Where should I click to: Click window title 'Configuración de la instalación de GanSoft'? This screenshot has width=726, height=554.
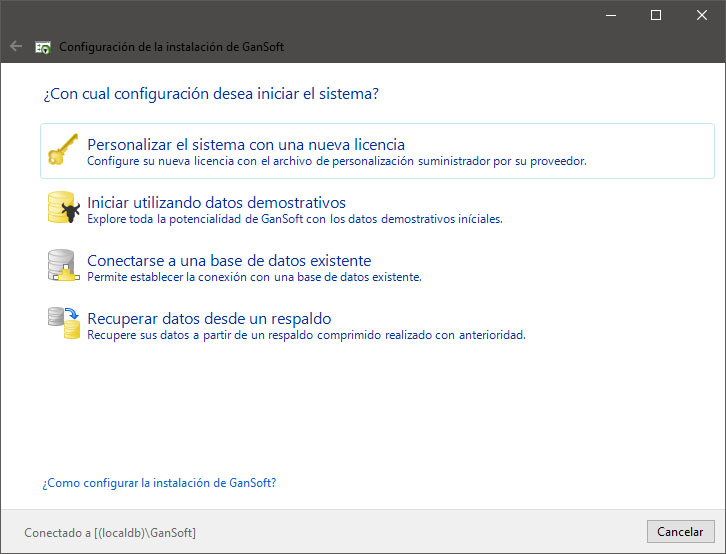pos(172,47)
